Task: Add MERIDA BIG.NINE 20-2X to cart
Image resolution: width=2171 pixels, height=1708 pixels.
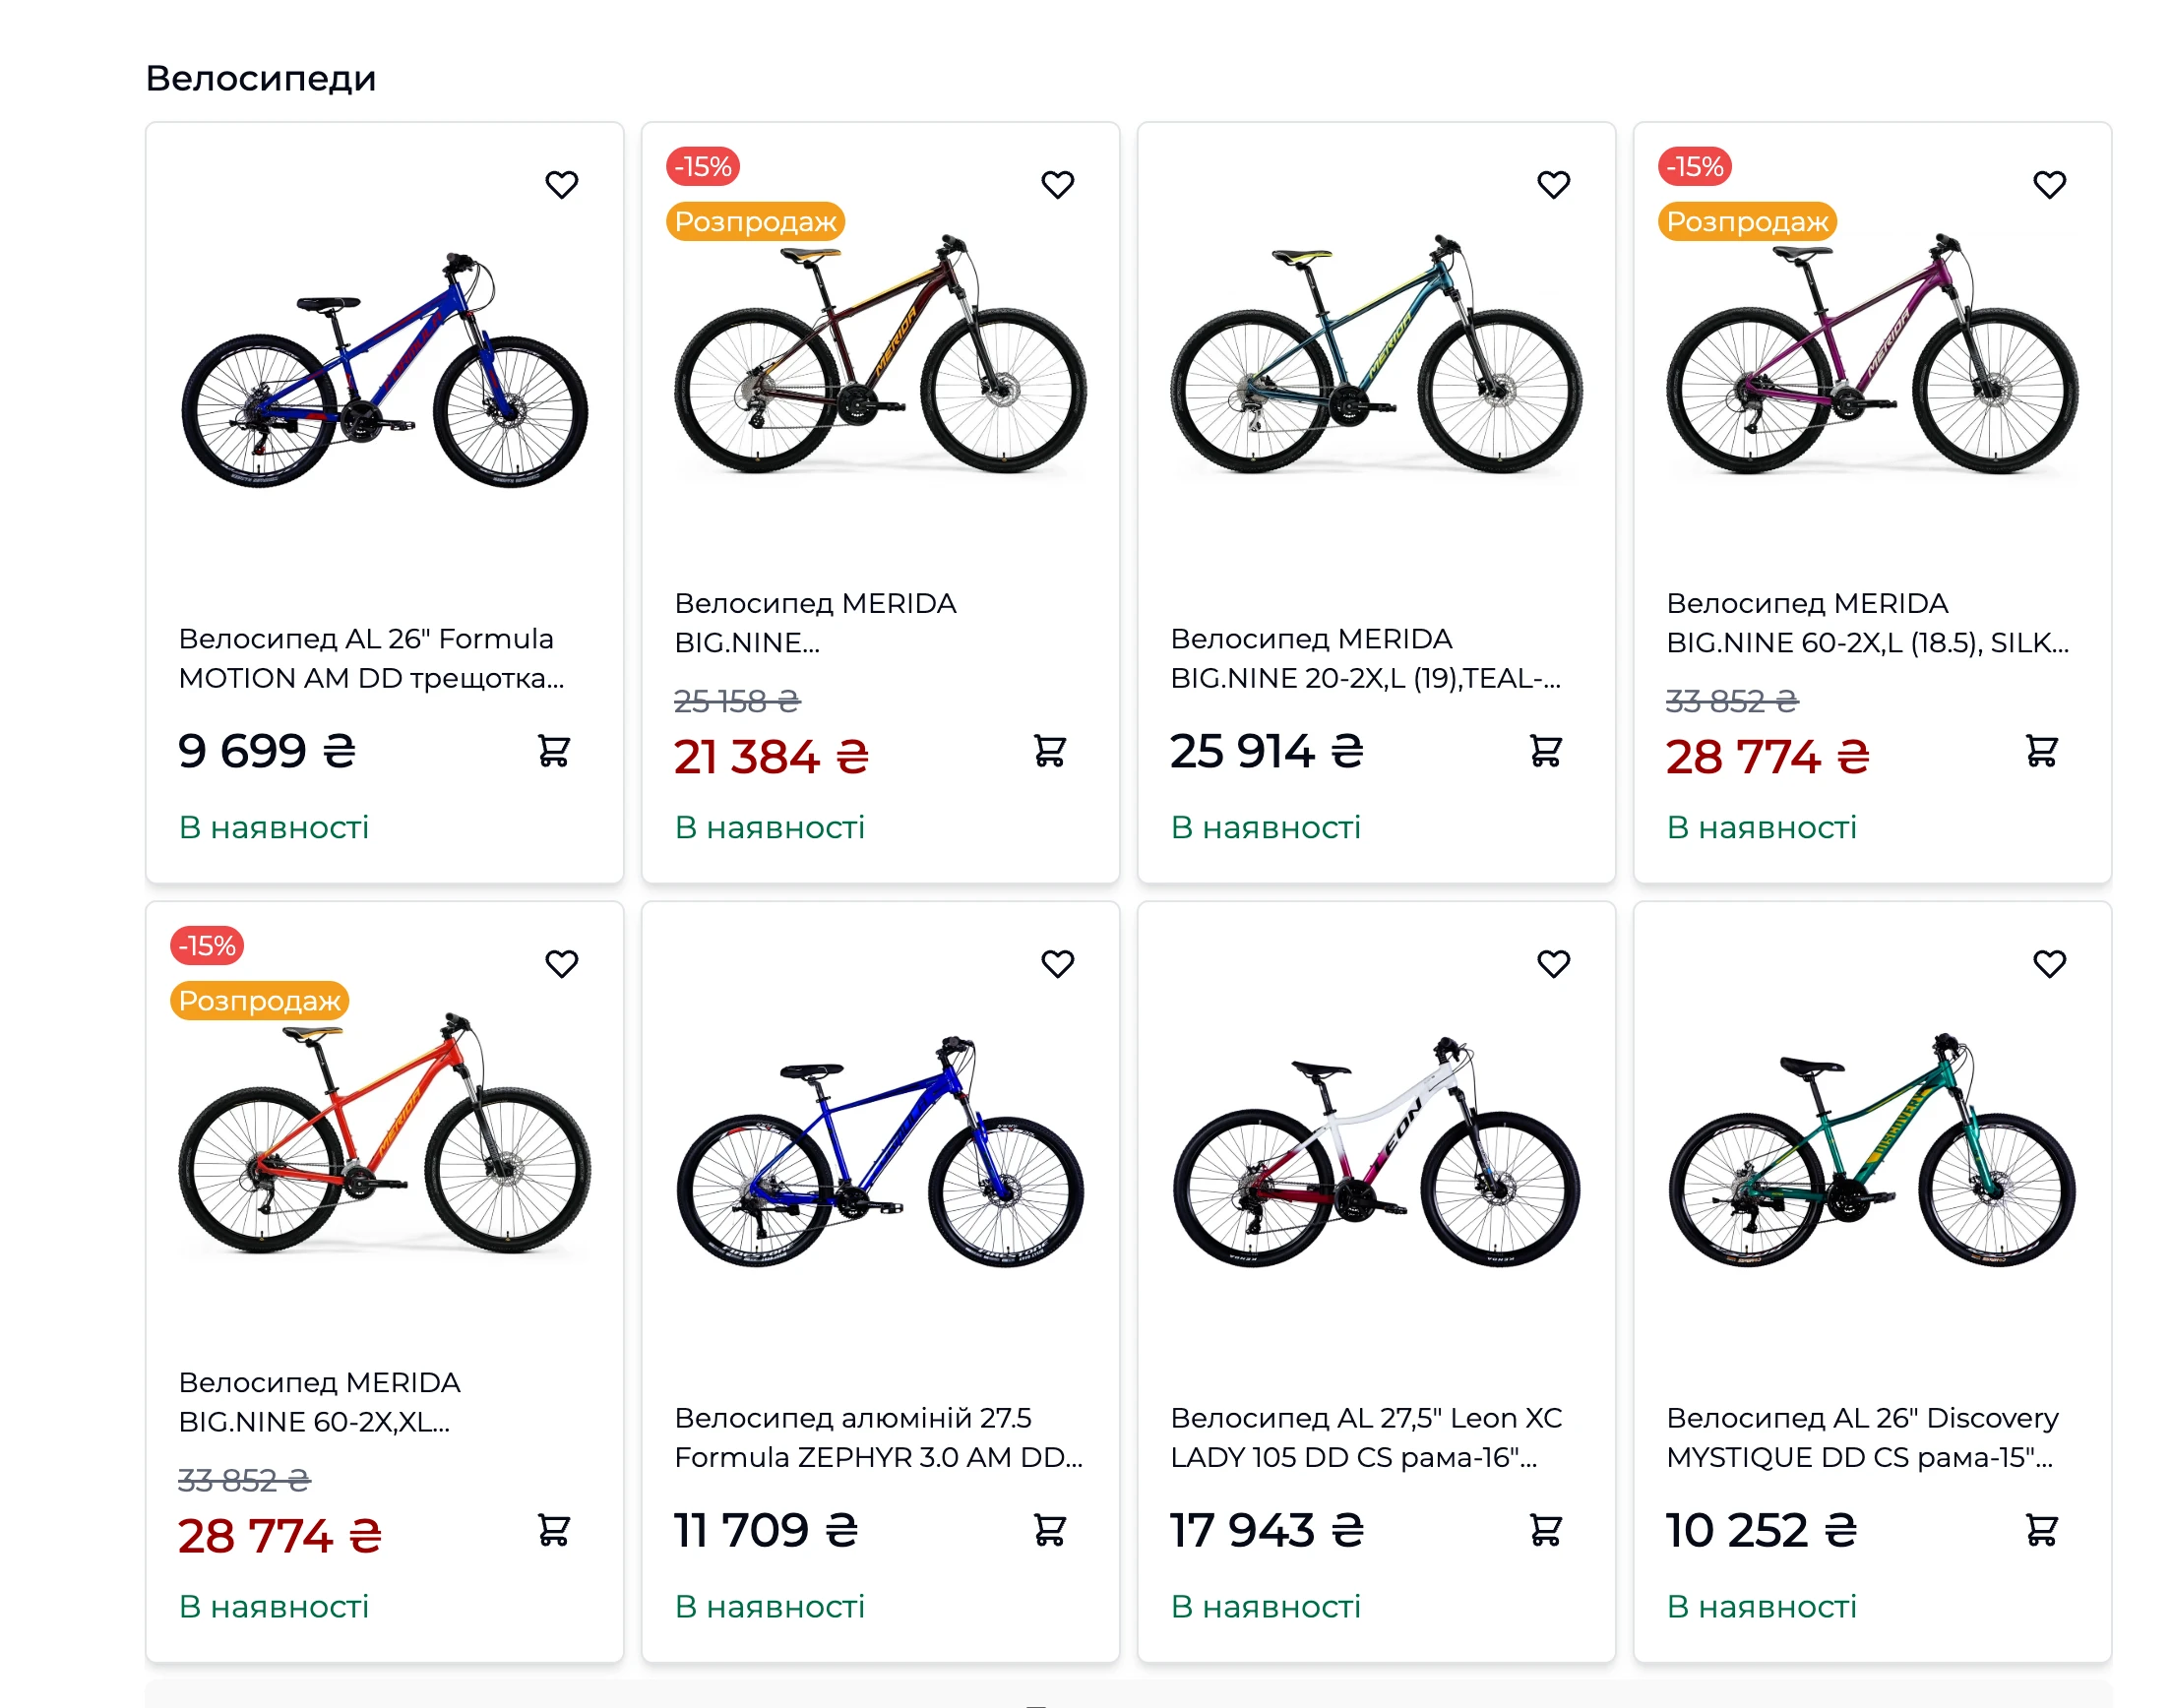Action: (1545, 750)
